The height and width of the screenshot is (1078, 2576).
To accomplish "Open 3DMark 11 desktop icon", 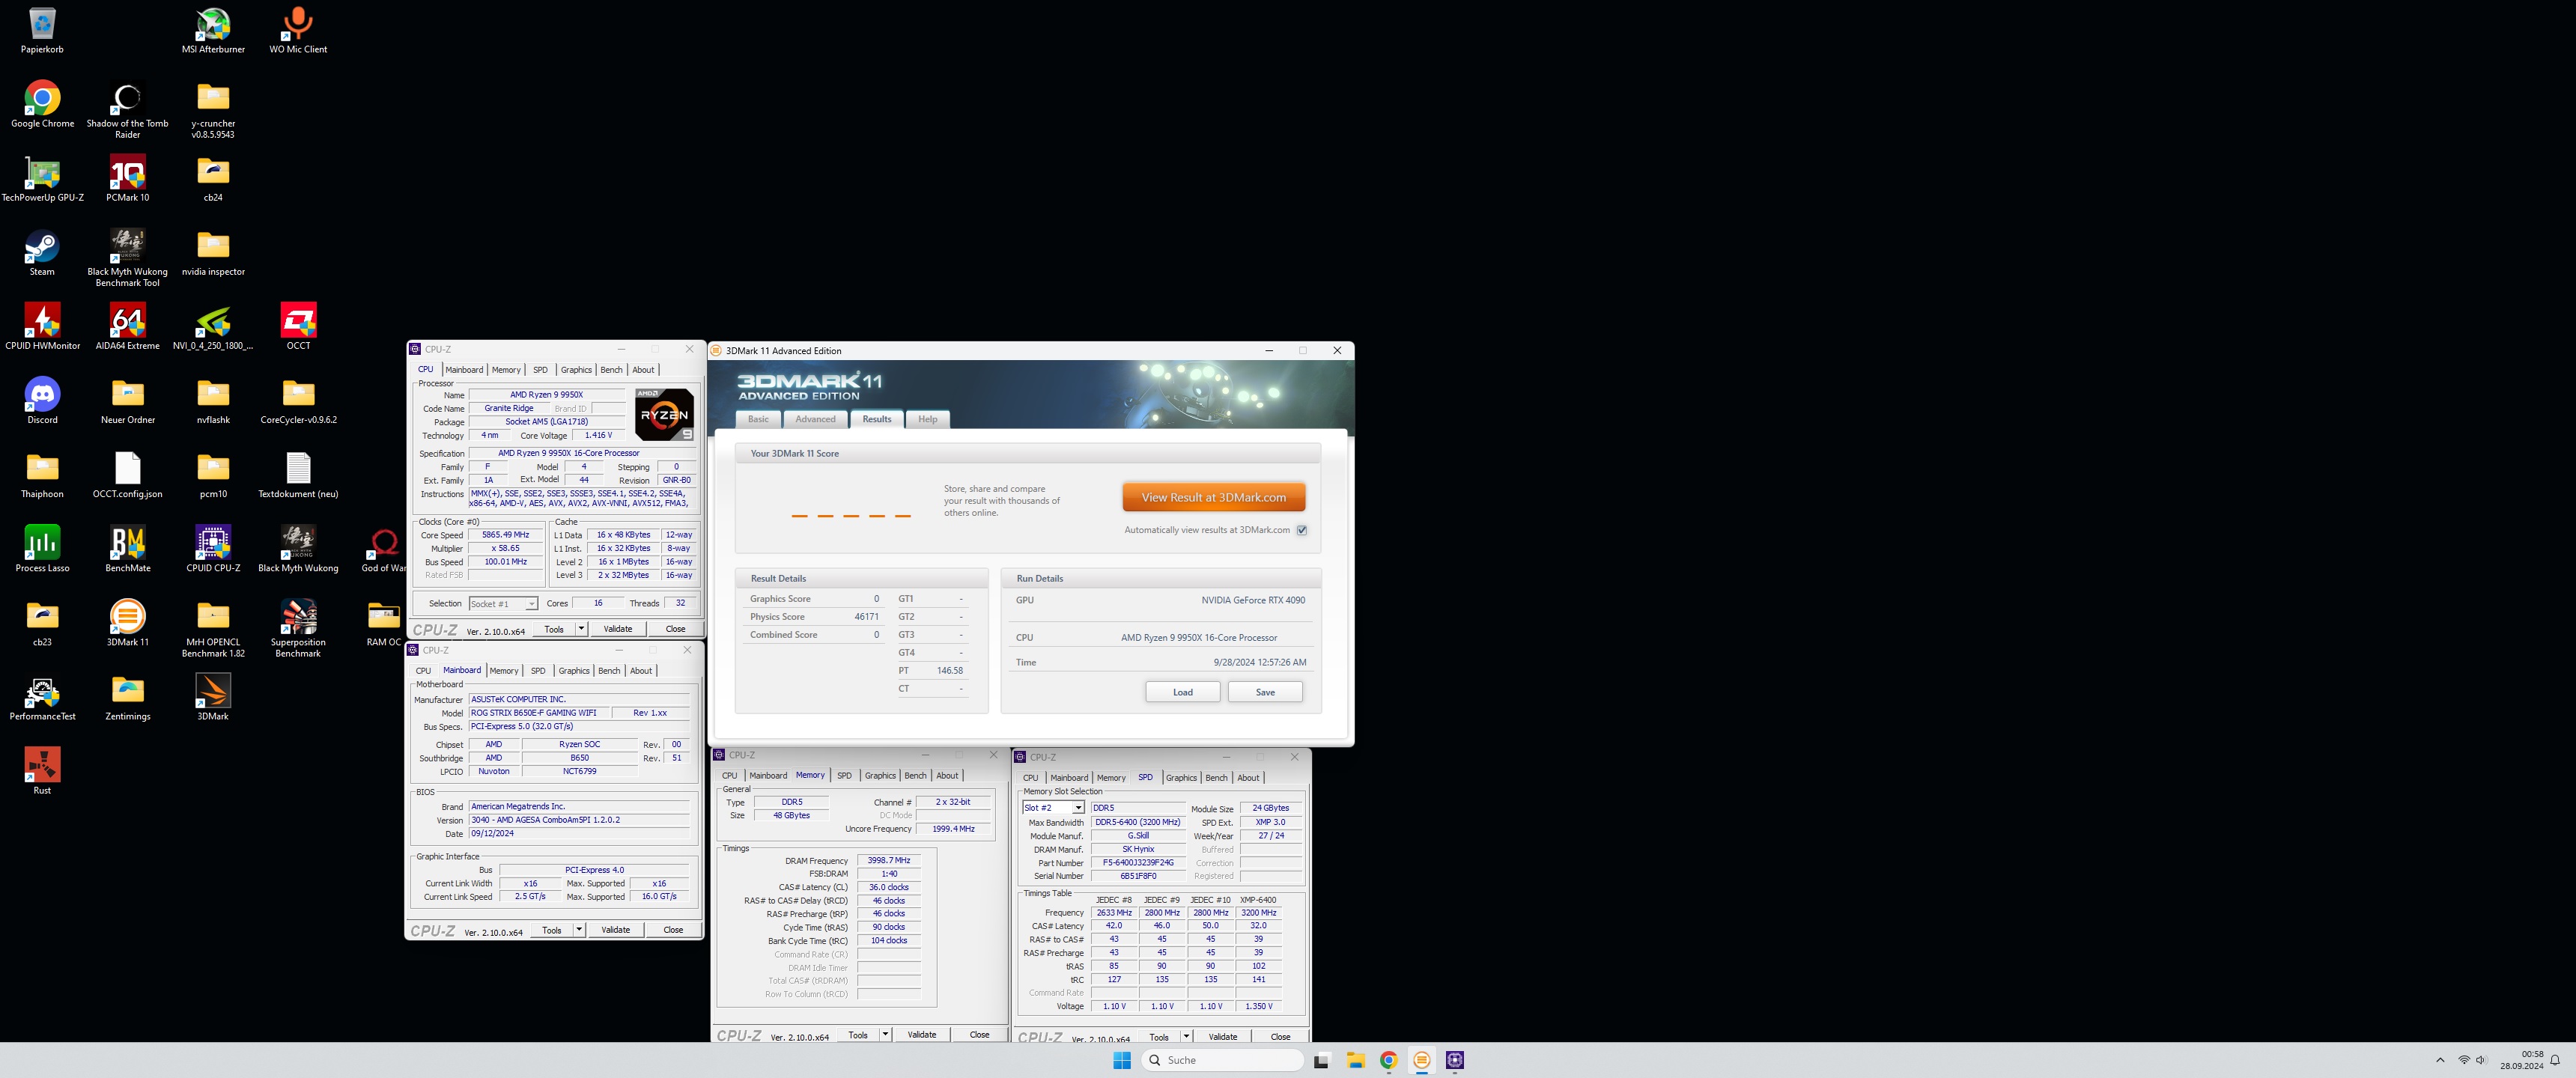I will pyautogui.click(x=127, y=622).
